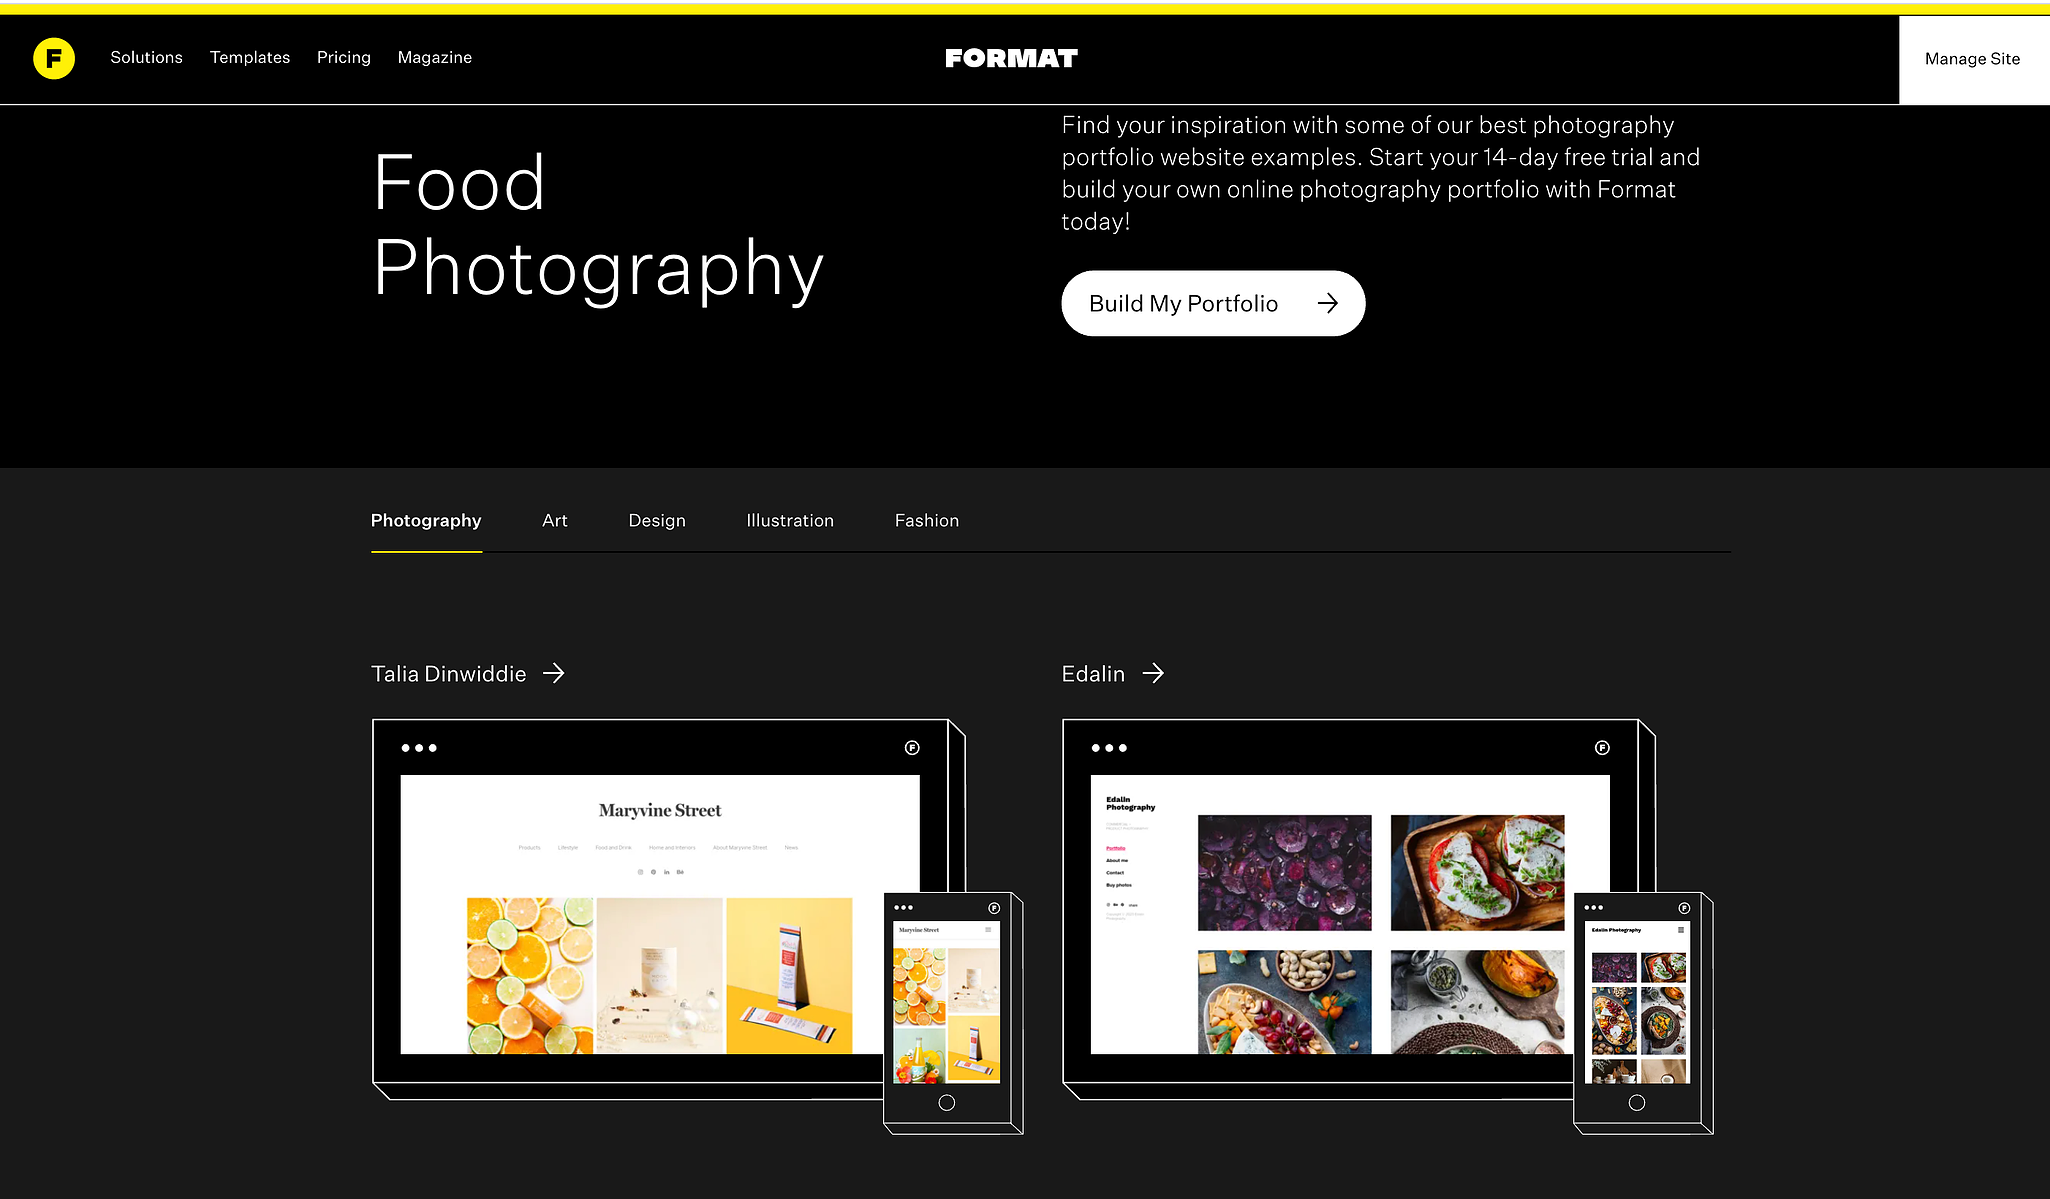Open the Solutions menu
The height and width of the screenshot is (1199, 2050).
click(x=146, y=58)
